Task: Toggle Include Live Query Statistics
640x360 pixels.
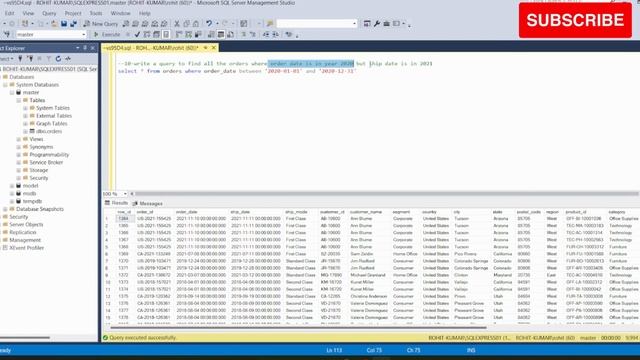Action: pyautogui.click(x=188, y=35)
